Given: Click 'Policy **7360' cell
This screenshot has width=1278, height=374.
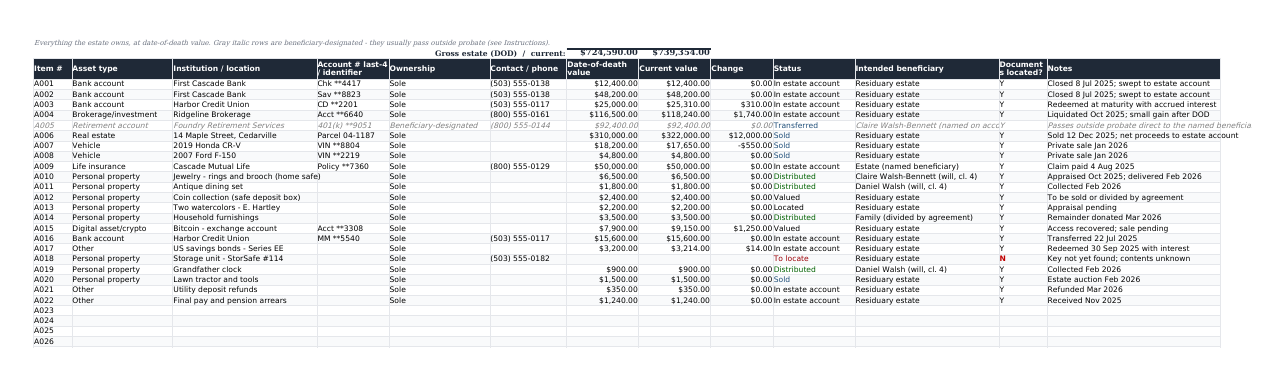Looking at the screenshot, I should 352,166.
